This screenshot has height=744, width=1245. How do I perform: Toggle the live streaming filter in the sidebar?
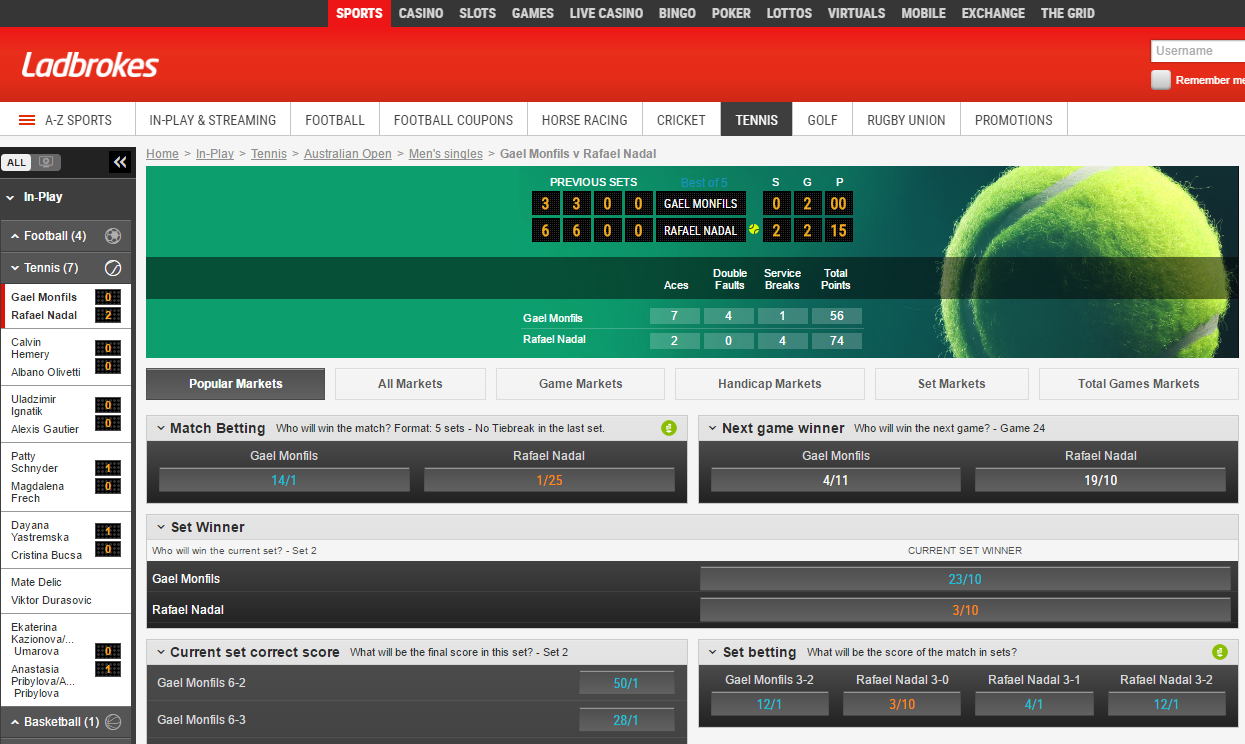46,162
